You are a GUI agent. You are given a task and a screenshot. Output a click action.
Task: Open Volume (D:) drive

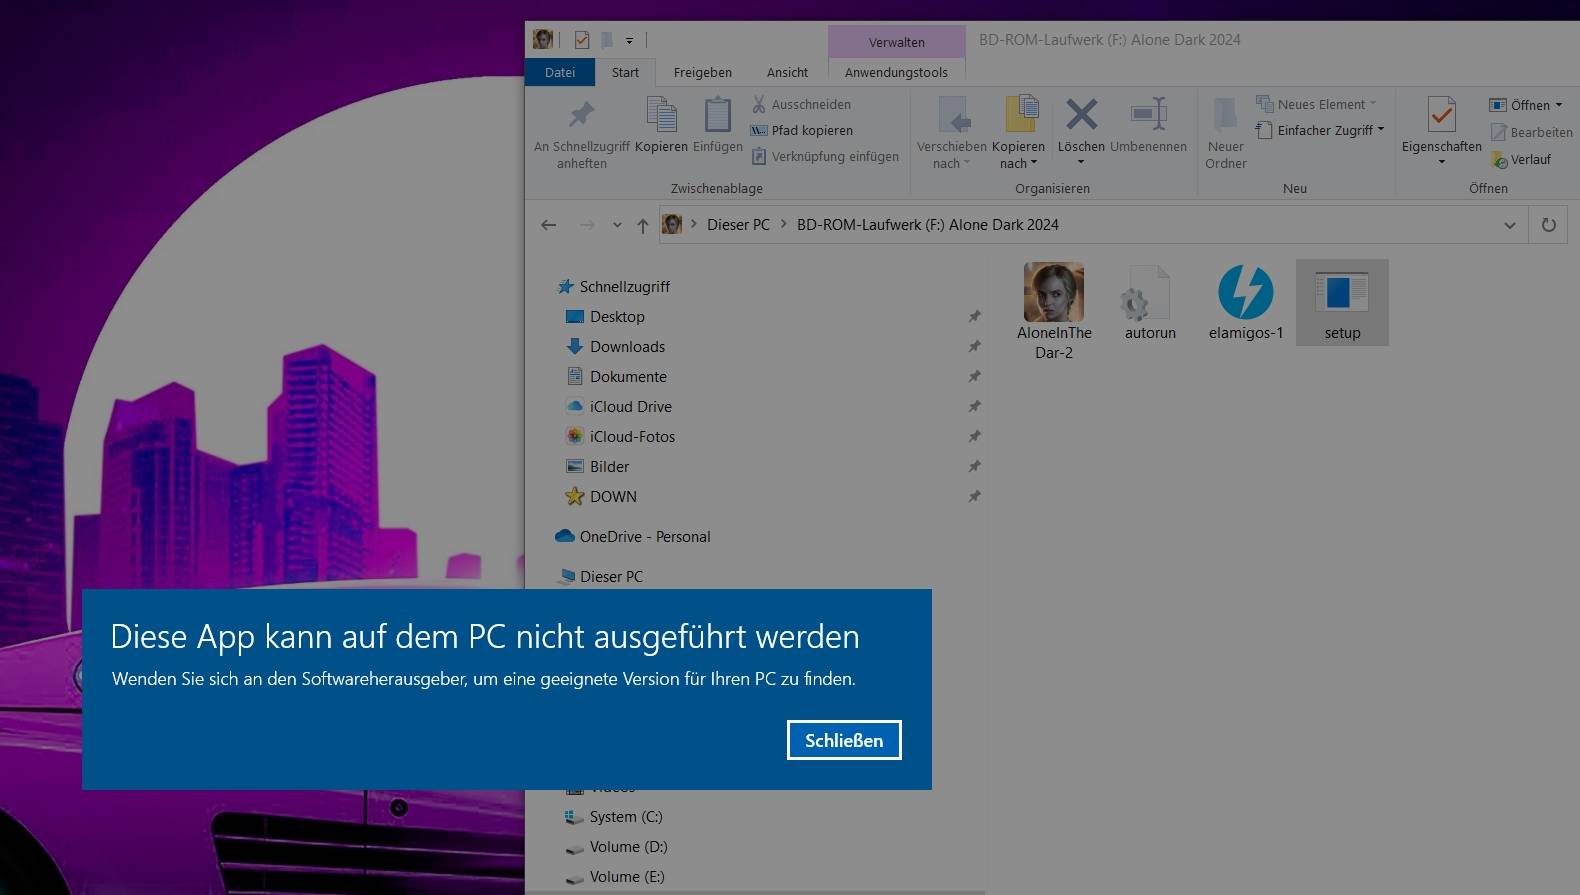tap(628, 847)
